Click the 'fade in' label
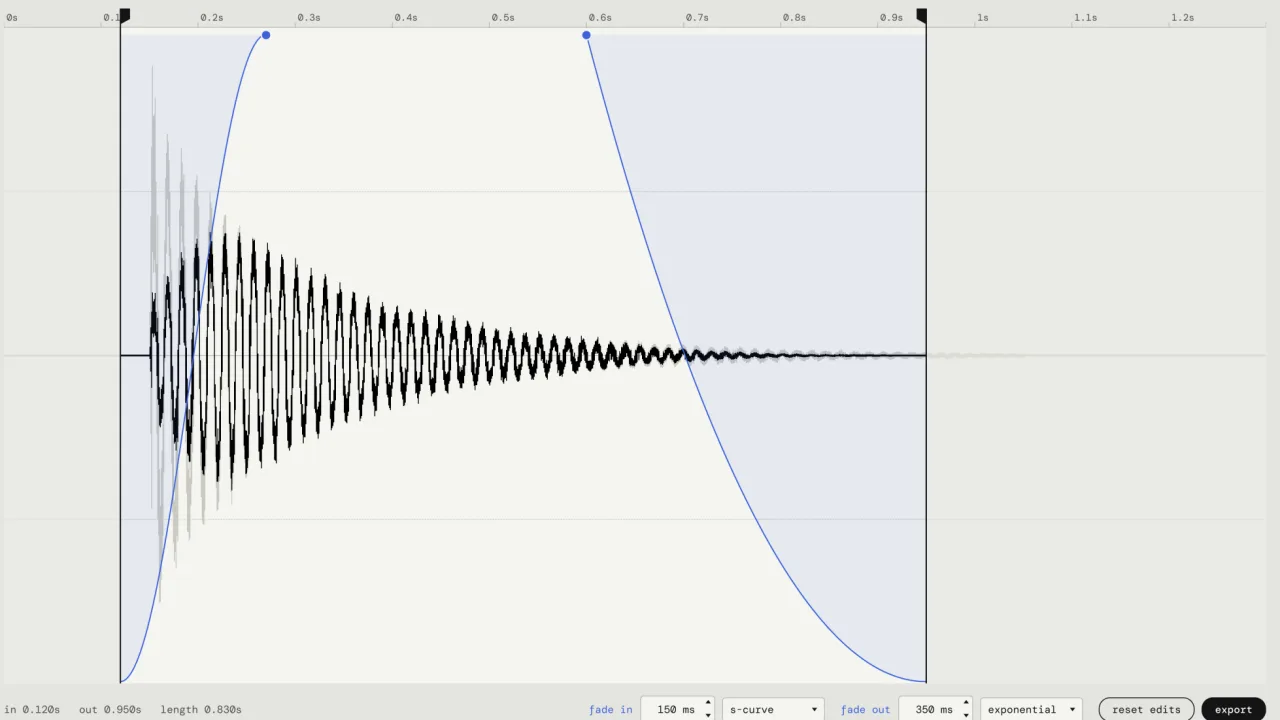 coord(610,709)
